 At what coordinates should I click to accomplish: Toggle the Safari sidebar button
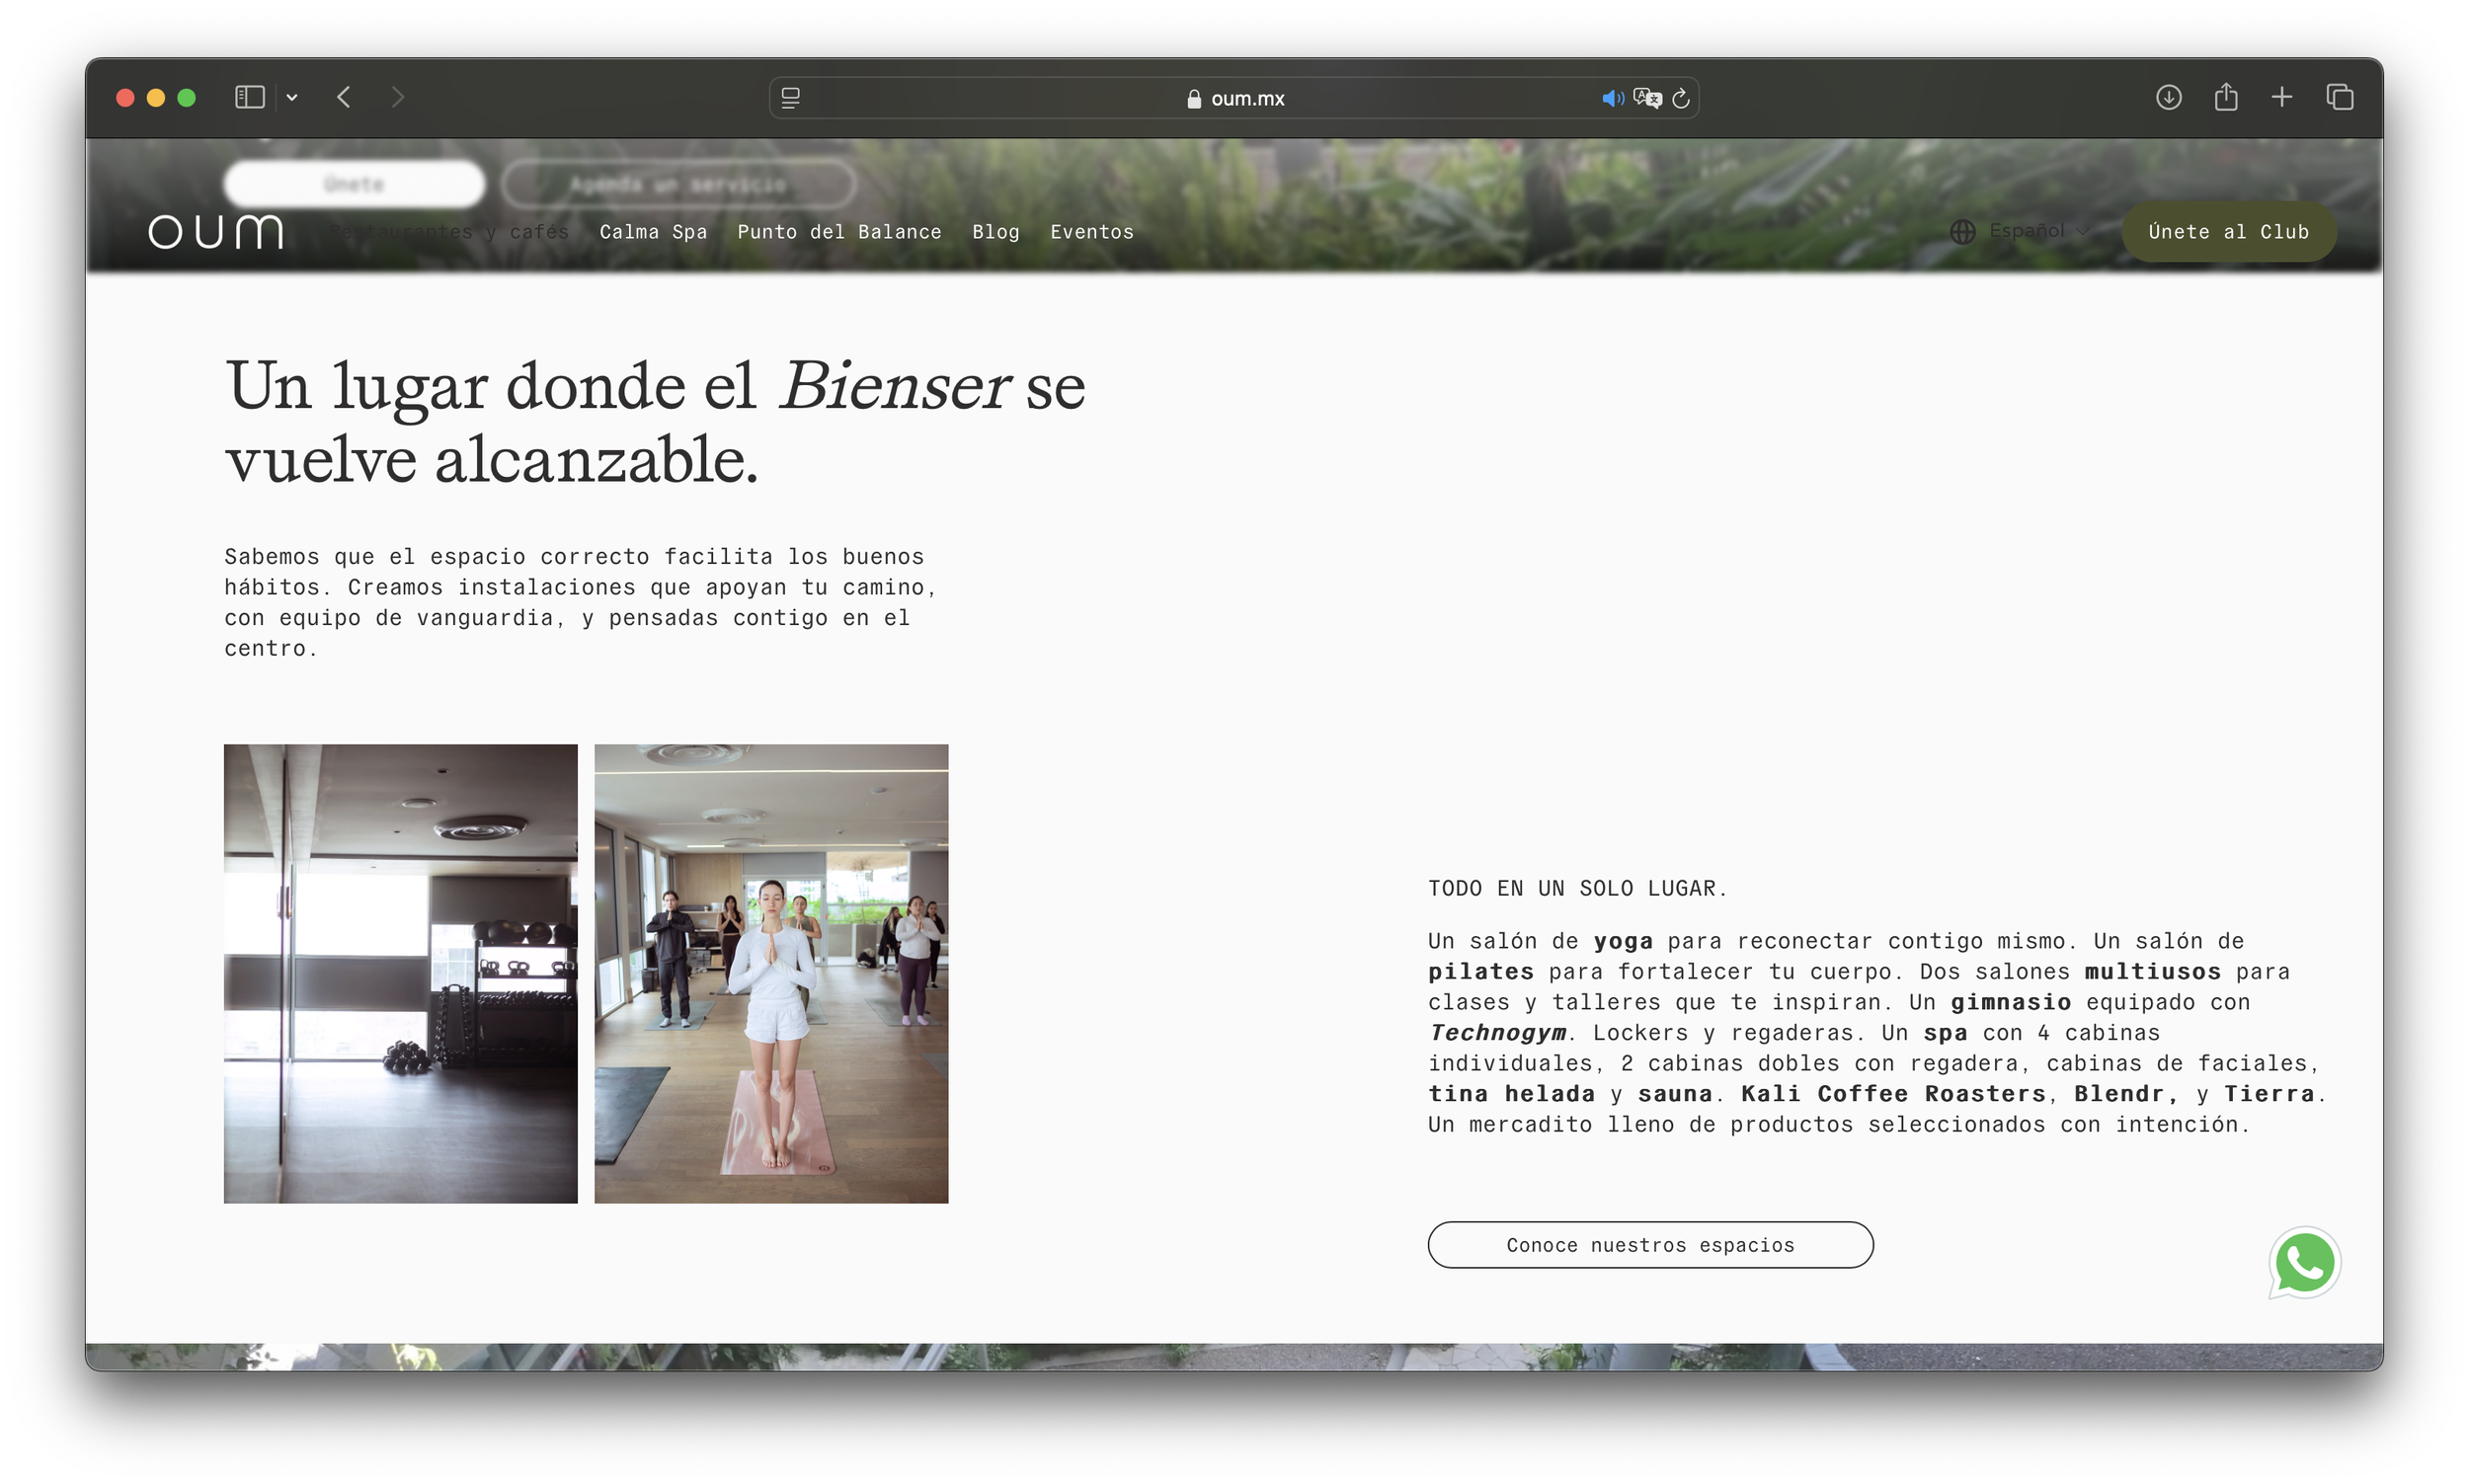point(249,97)
